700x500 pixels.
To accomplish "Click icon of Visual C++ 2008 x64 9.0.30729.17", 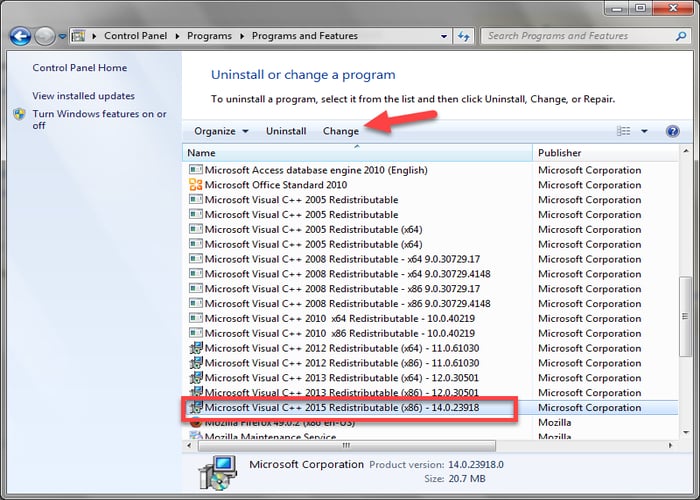I will 196,259.
